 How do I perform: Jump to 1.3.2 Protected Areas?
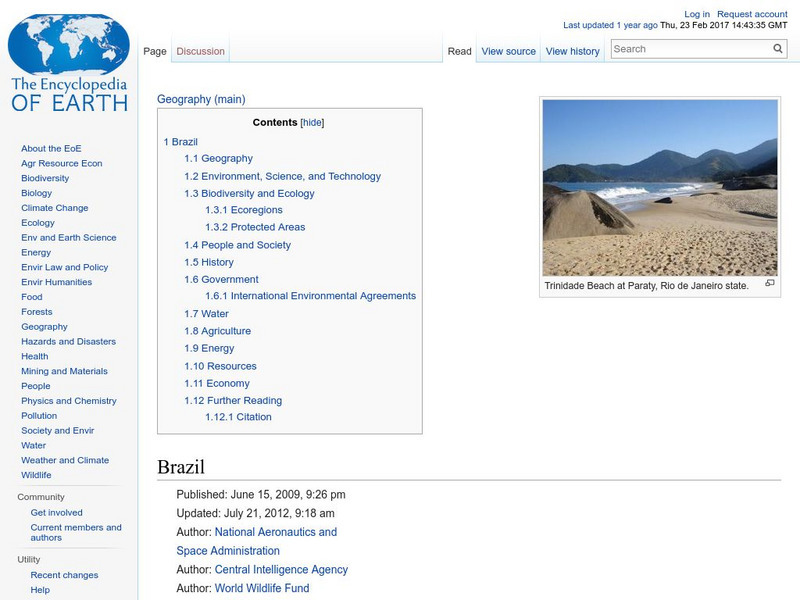click(x=255, y=227)
